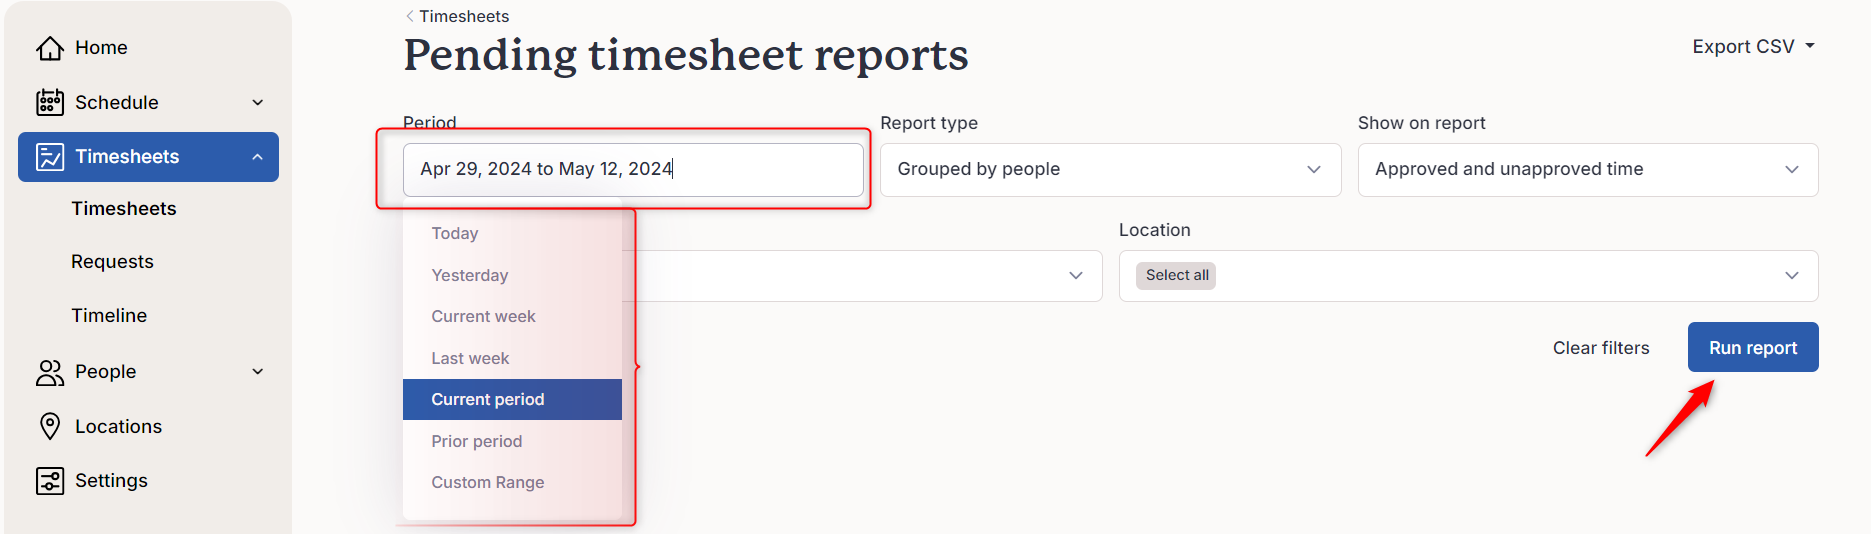
Task: Click the Run report button
Action: (1753, 347)
